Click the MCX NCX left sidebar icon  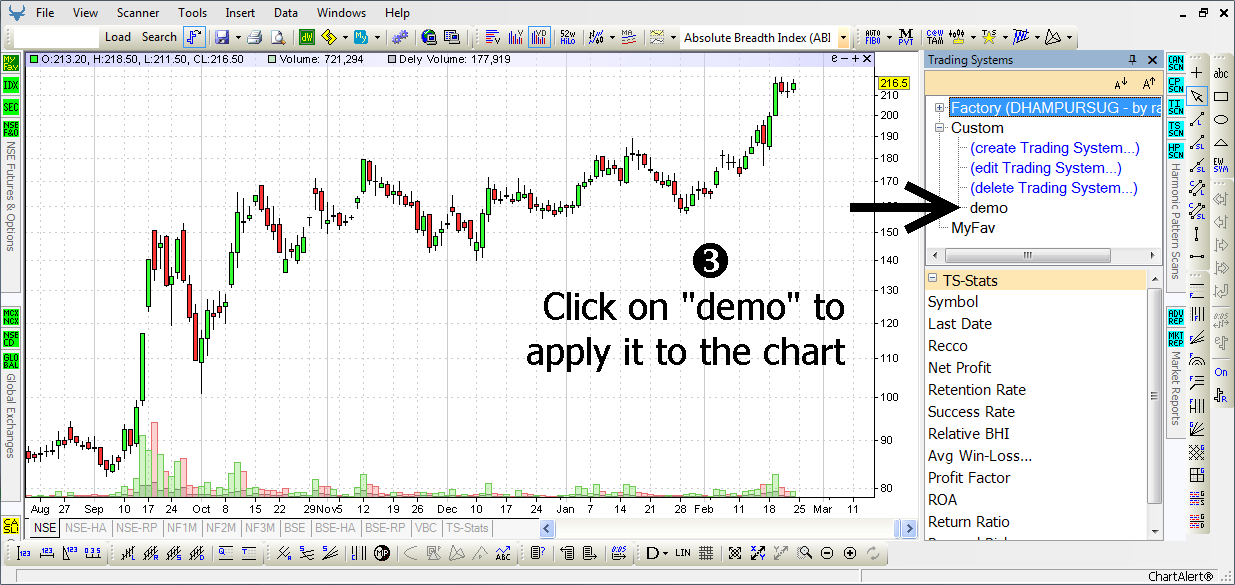pyautogui.click(x=11, y=316)
